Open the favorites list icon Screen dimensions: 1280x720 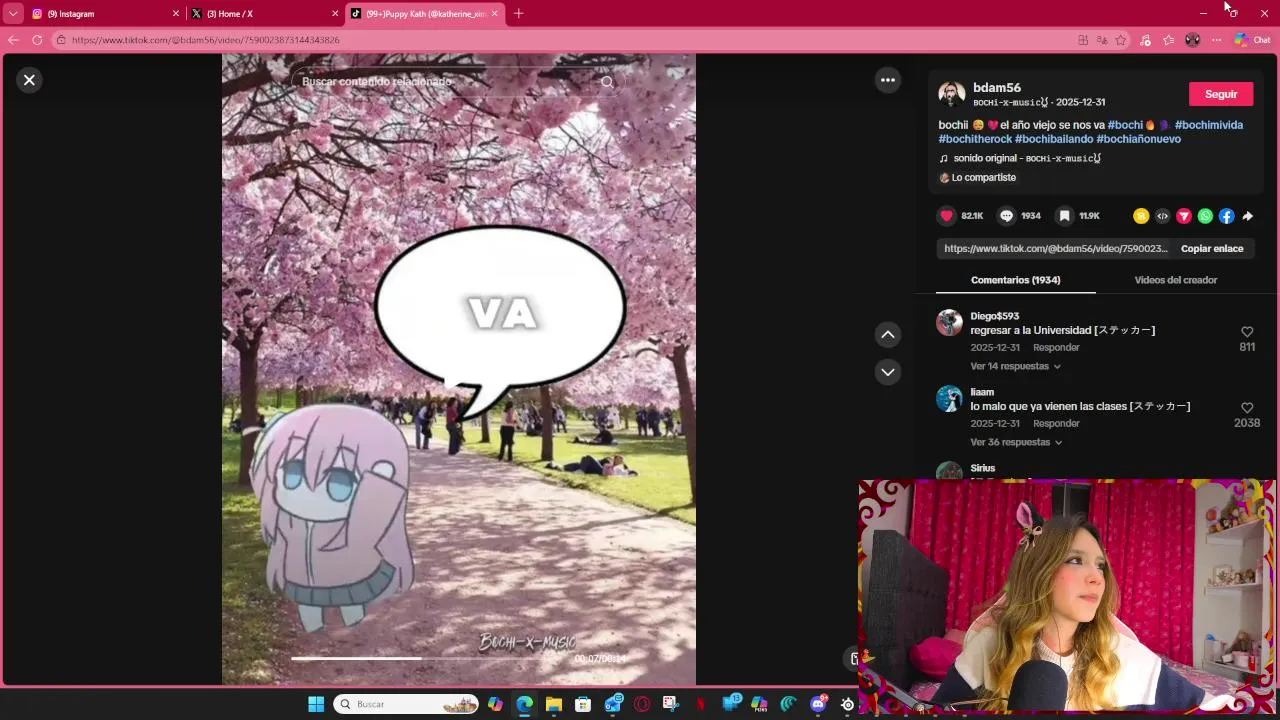click(1168, 40)
